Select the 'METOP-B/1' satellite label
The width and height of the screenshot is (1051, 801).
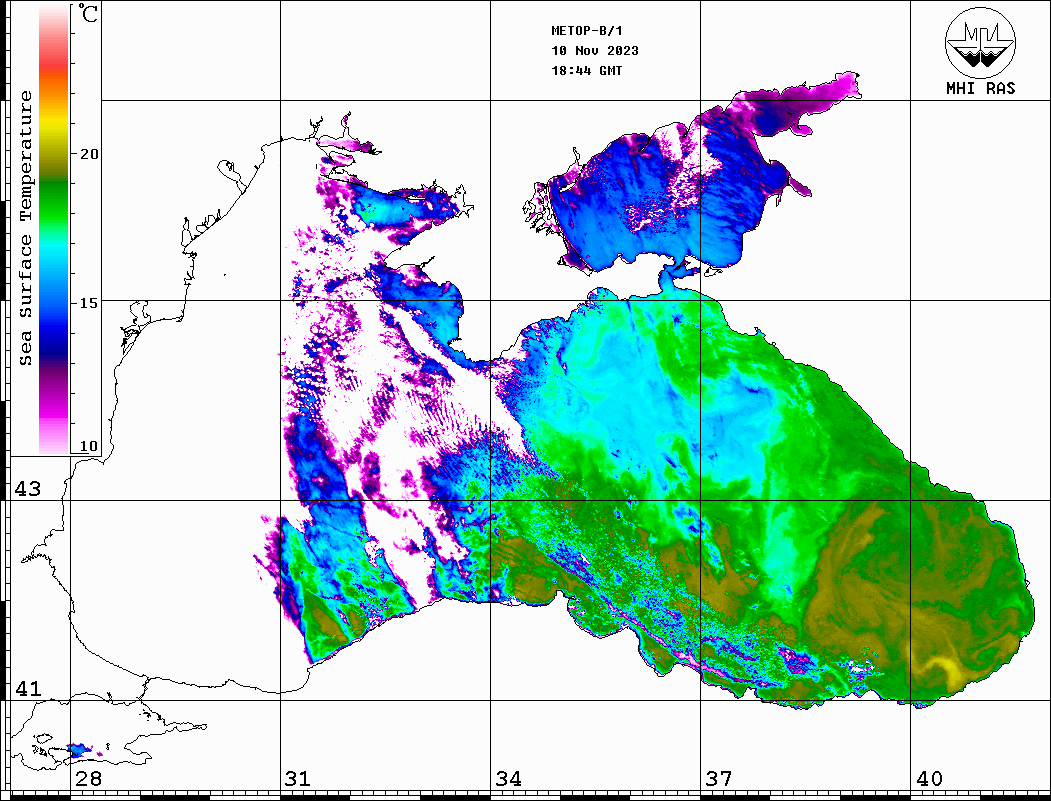click(587, 31)
